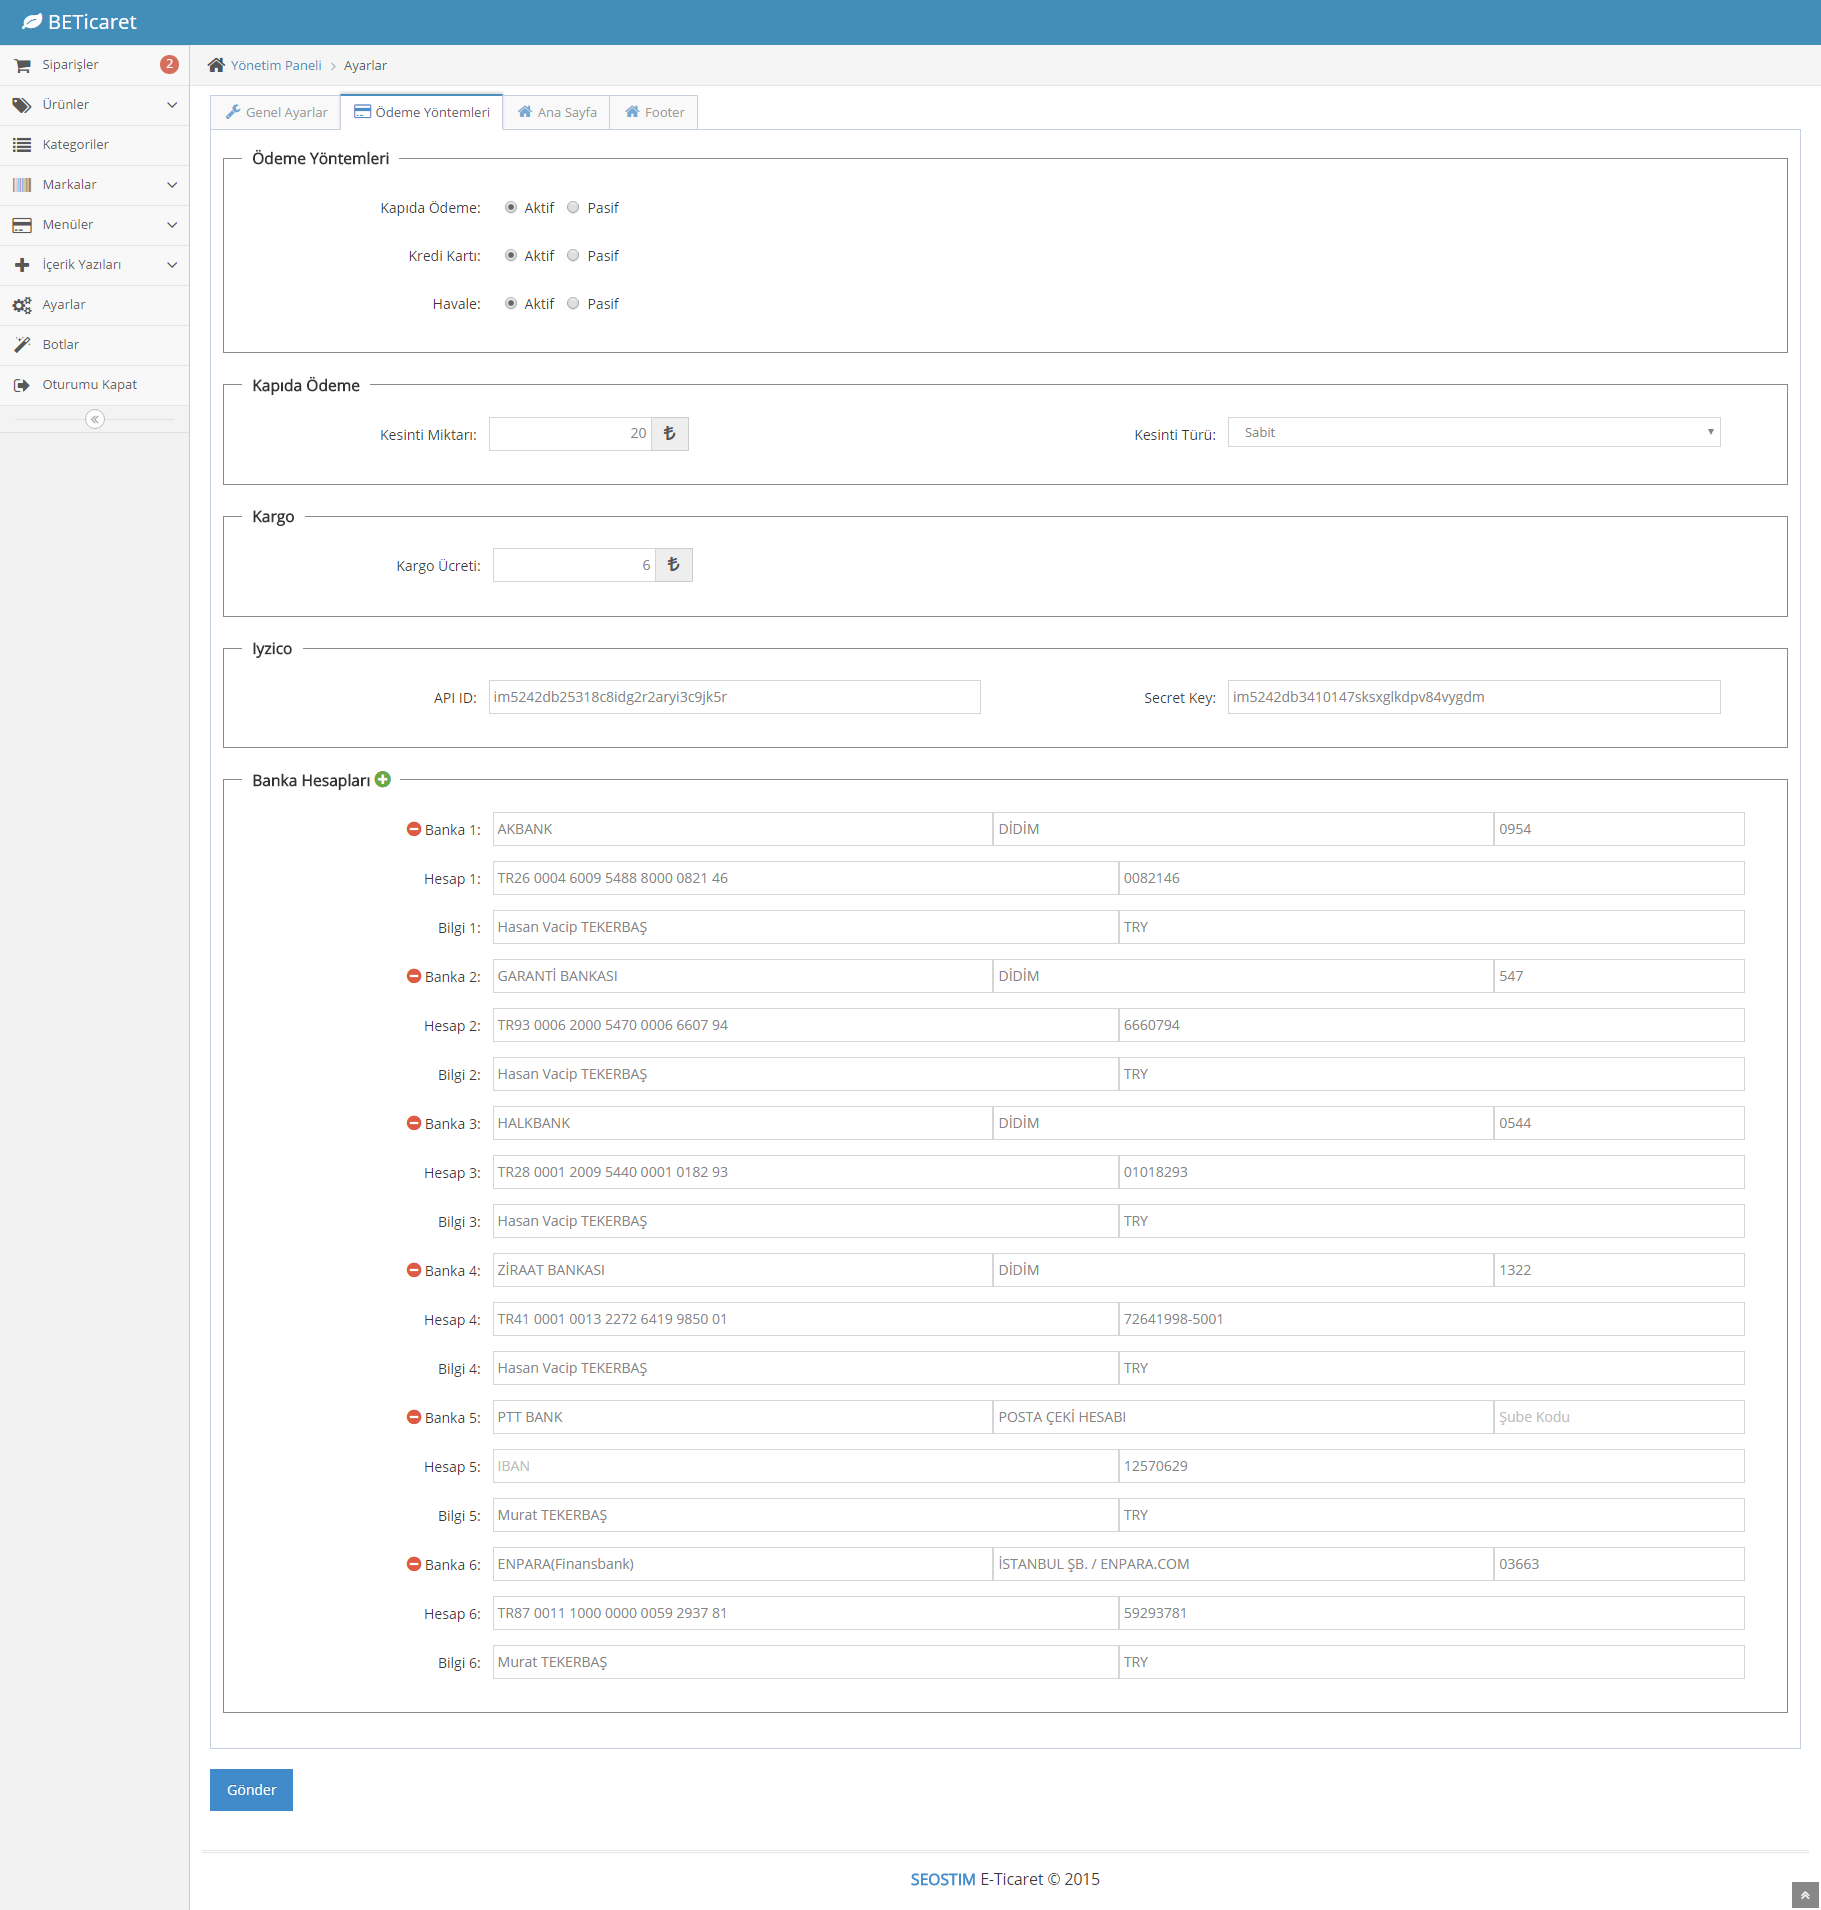Focus the Iyzico API ID field
The width and height of the screenshot is (1821, 1910).
[x=734, y=697]
